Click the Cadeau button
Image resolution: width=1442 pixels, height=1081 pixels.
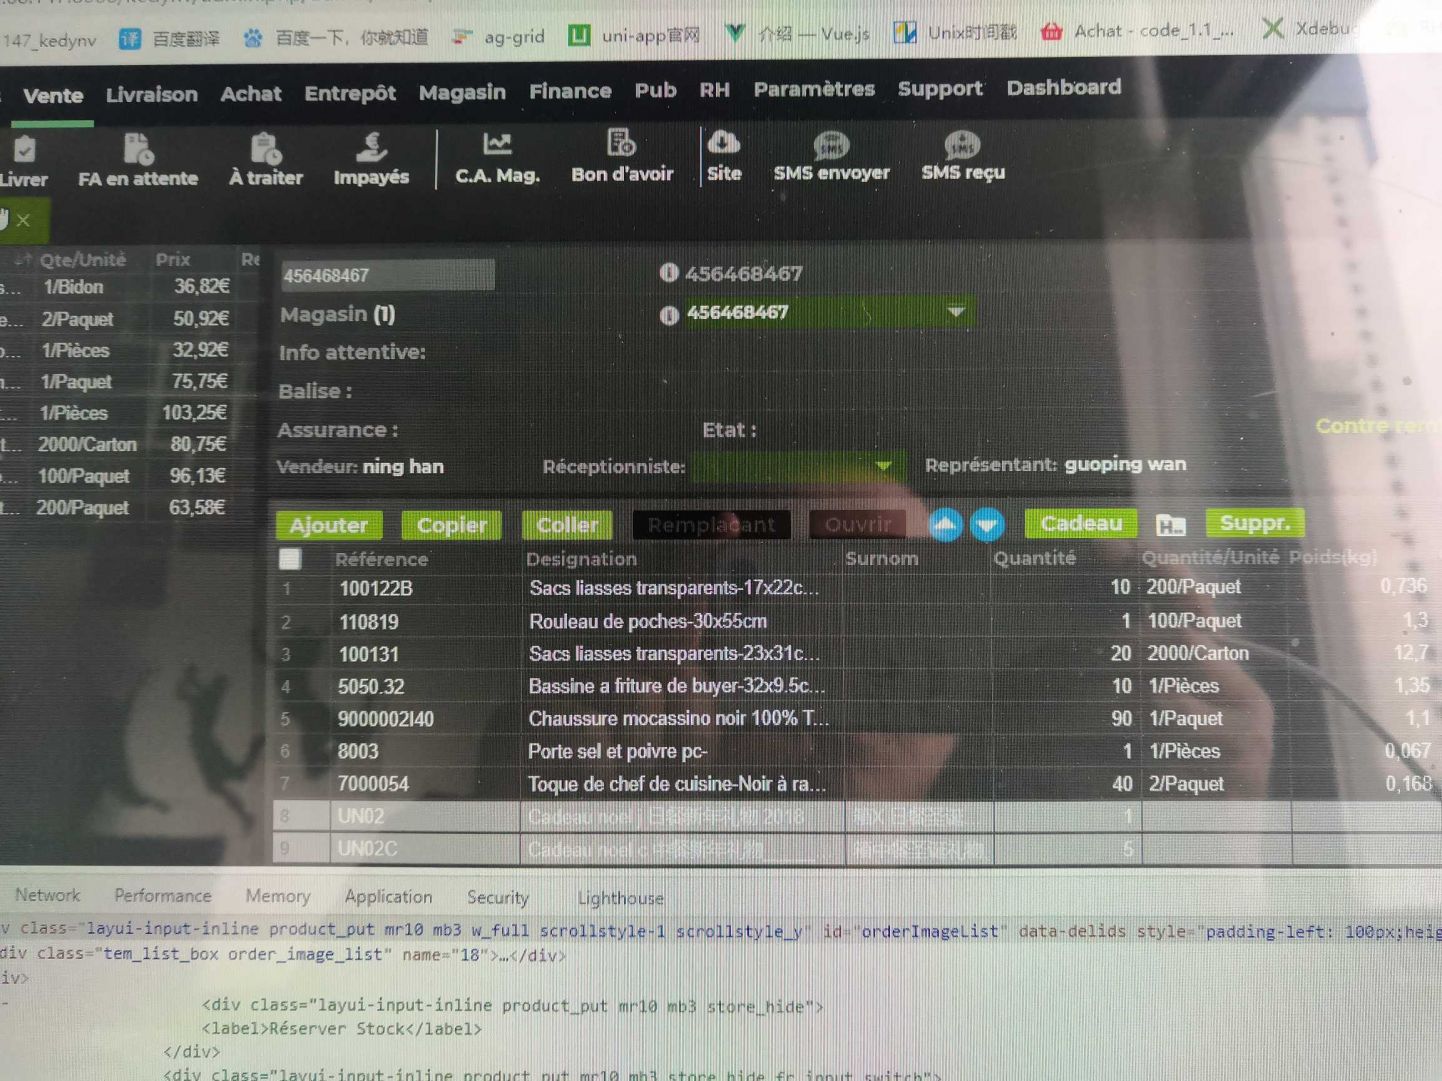pyautogui.click(x=1081, y=523)
